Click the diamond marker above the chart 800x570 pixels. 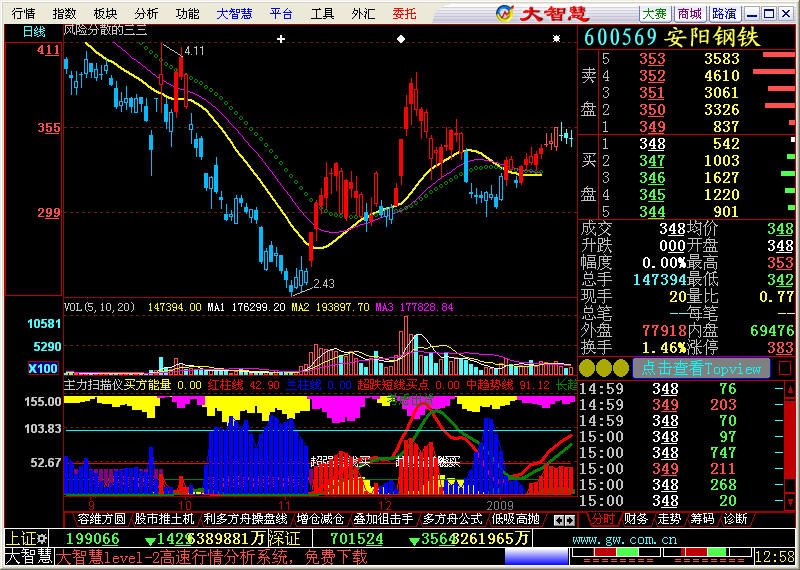point(401,39)
